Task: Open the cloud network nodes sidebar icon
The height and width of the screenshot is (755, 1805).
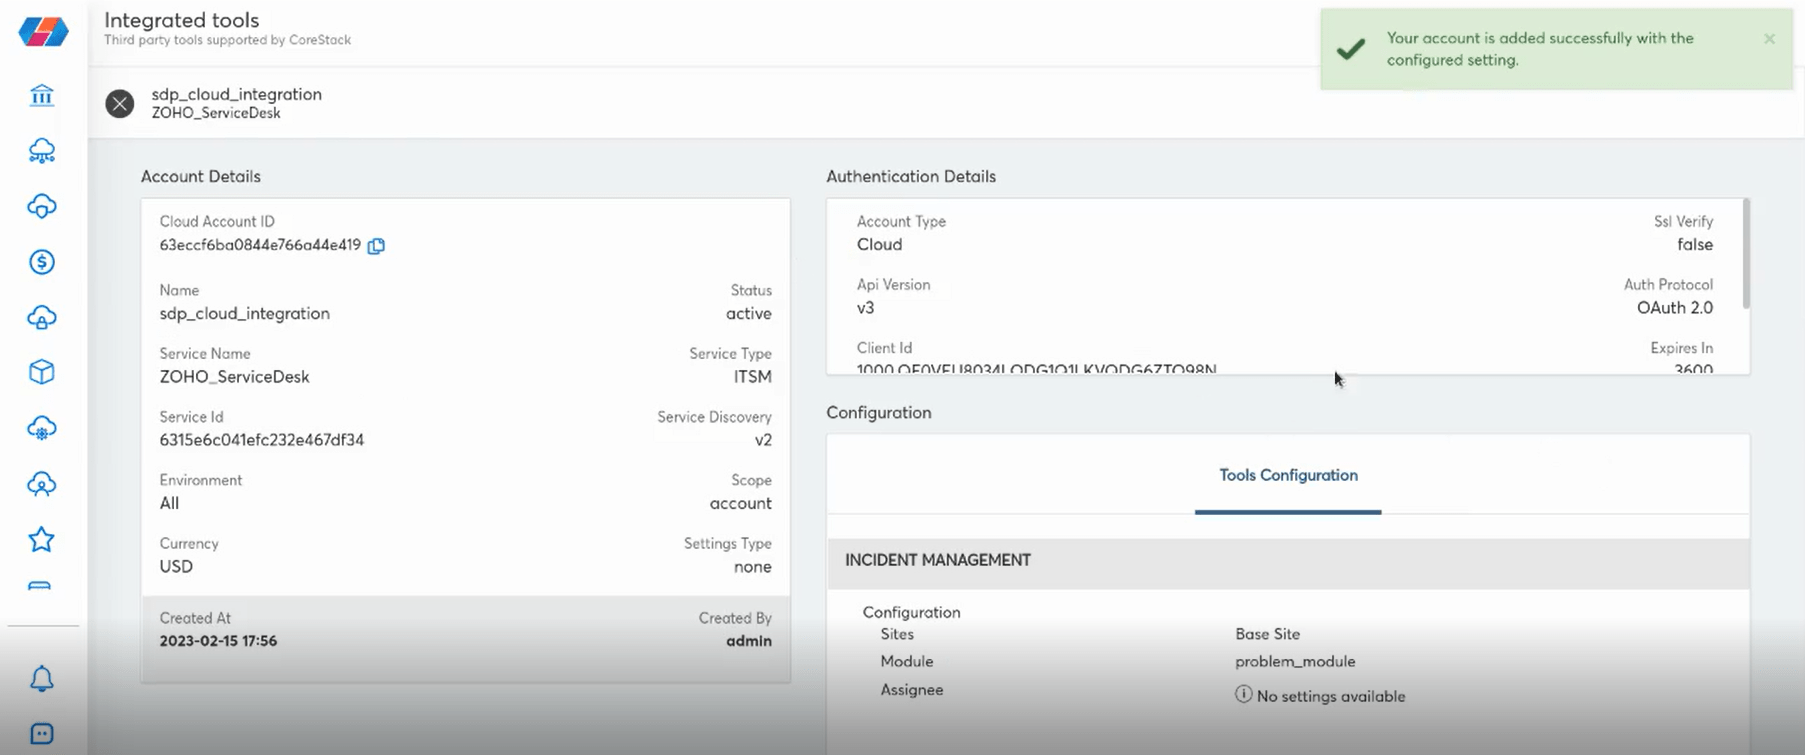Action: 42,151
